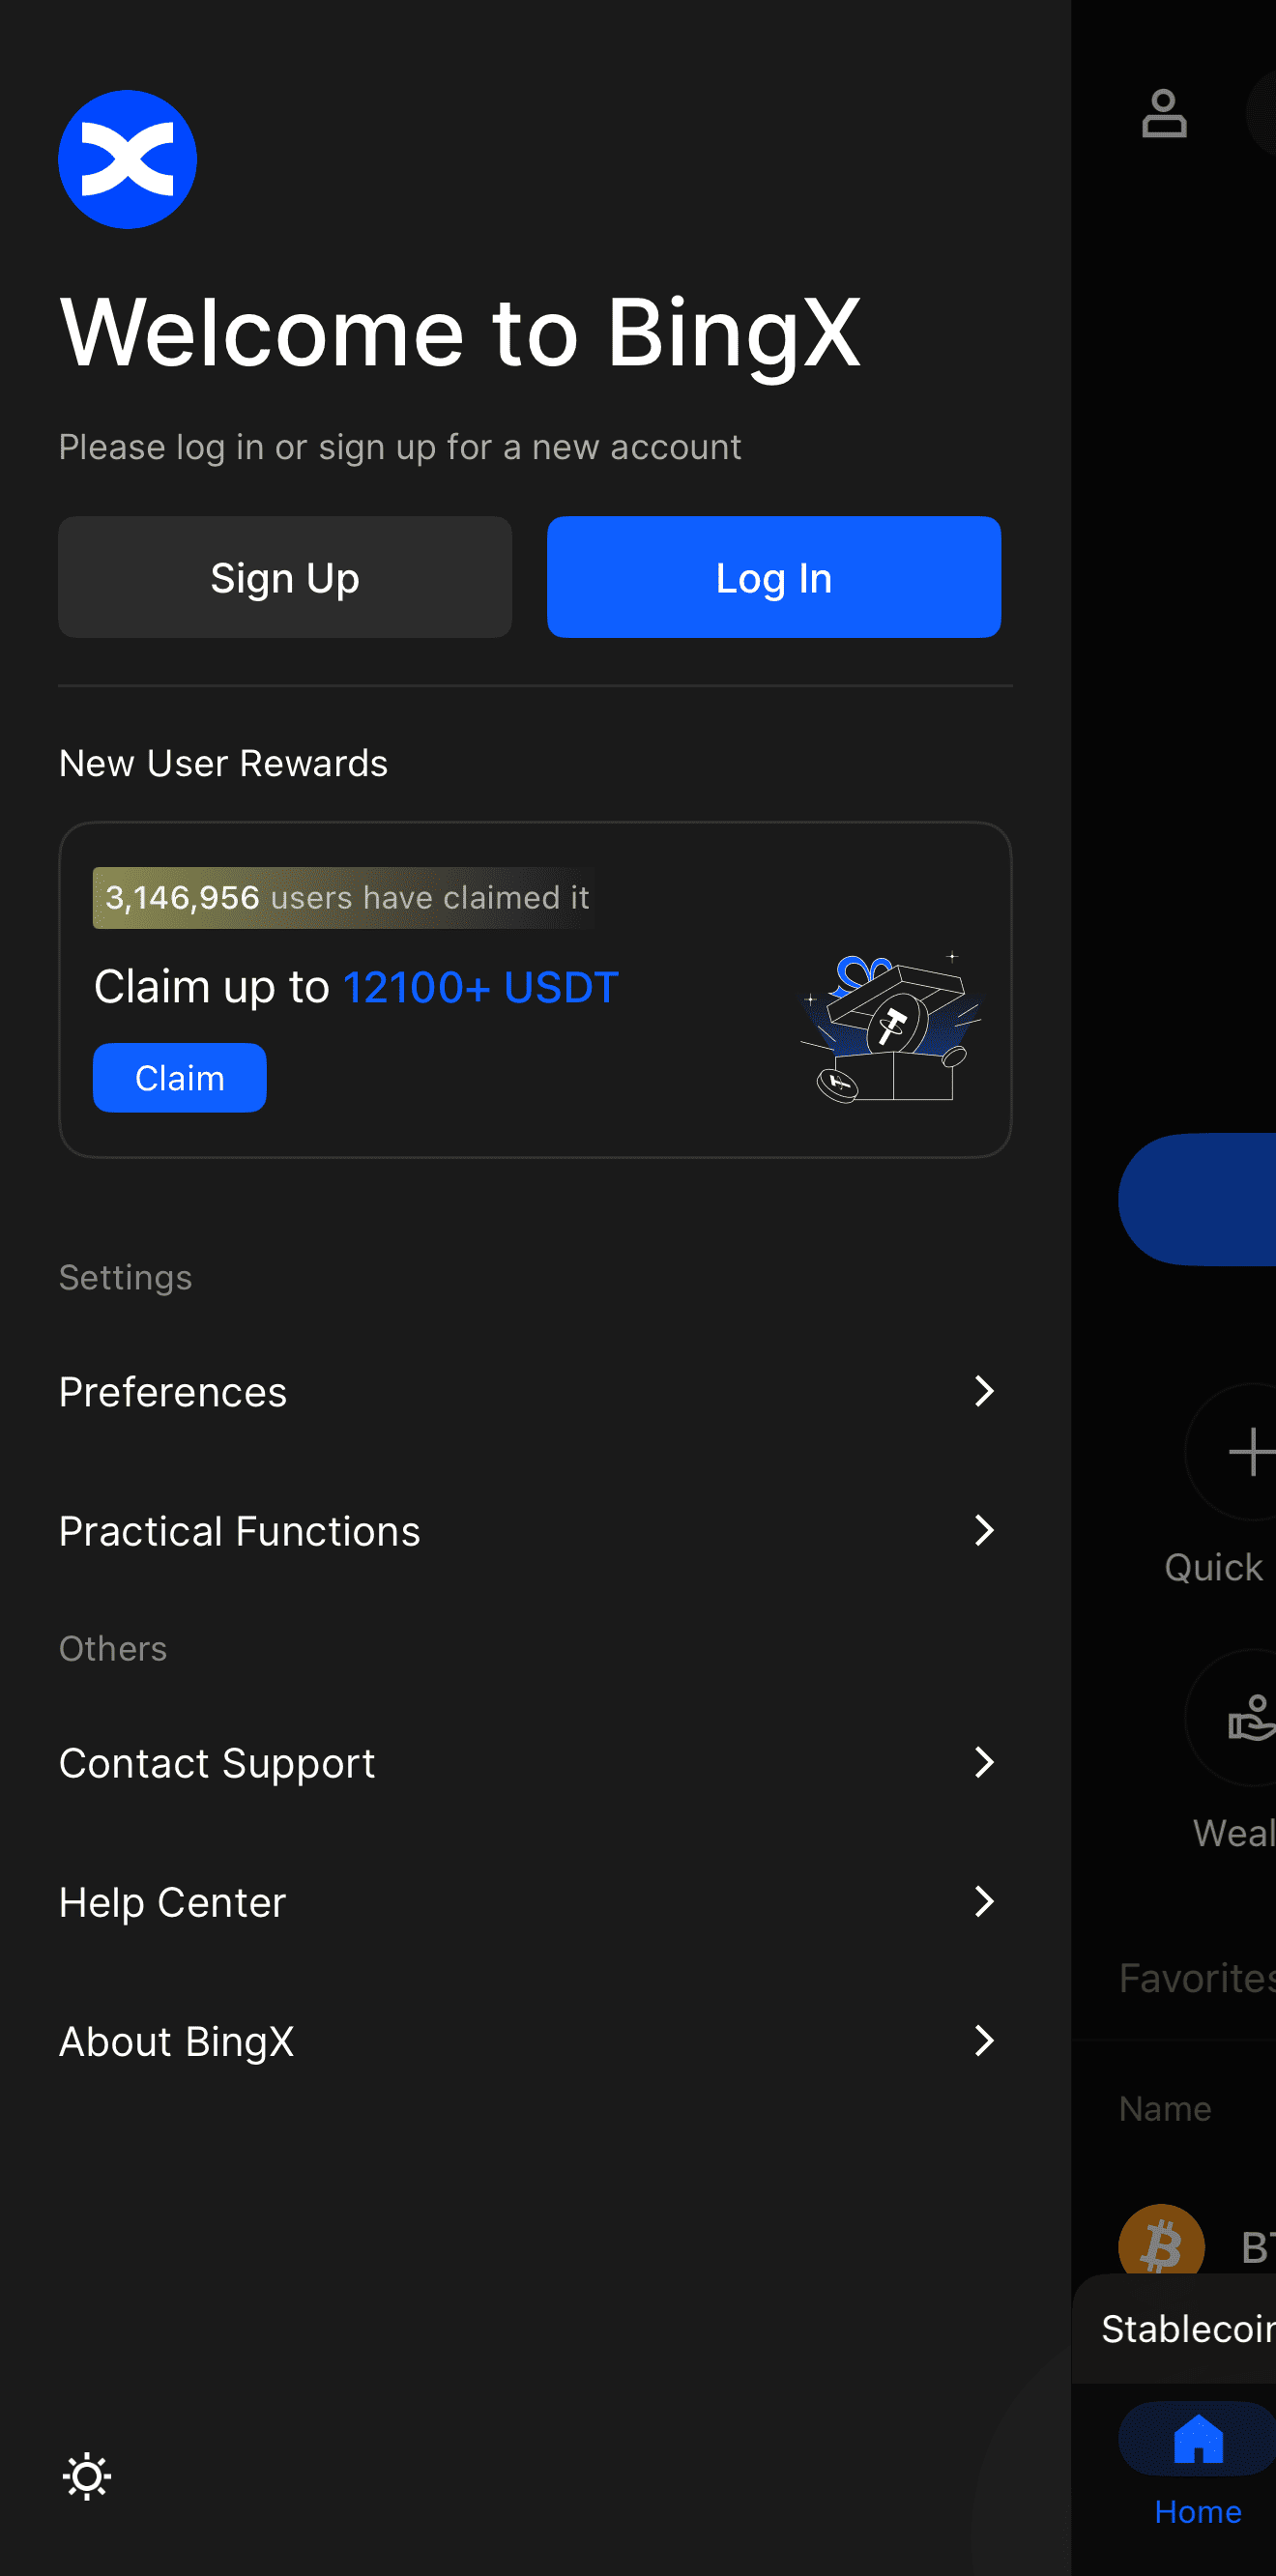Expand the Practical Functions chevron arrow

tap(984, 1530)
